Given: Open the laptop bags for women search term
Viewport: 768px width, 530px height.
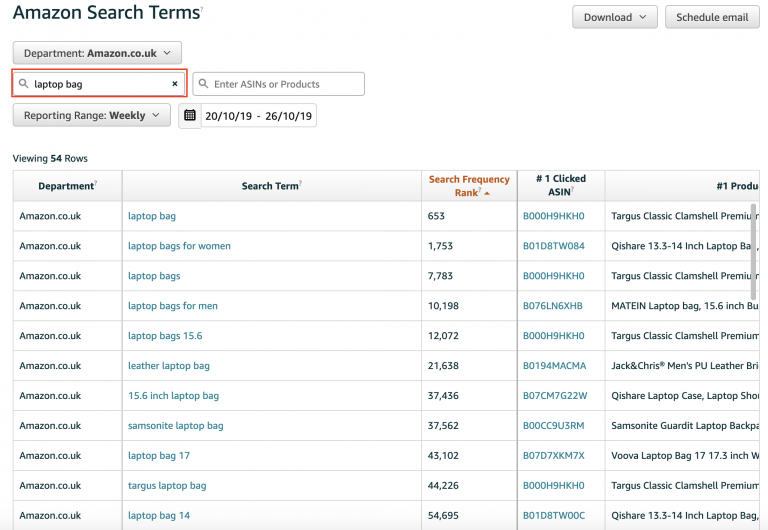Looking at the screenshot, I should point(179,246).
